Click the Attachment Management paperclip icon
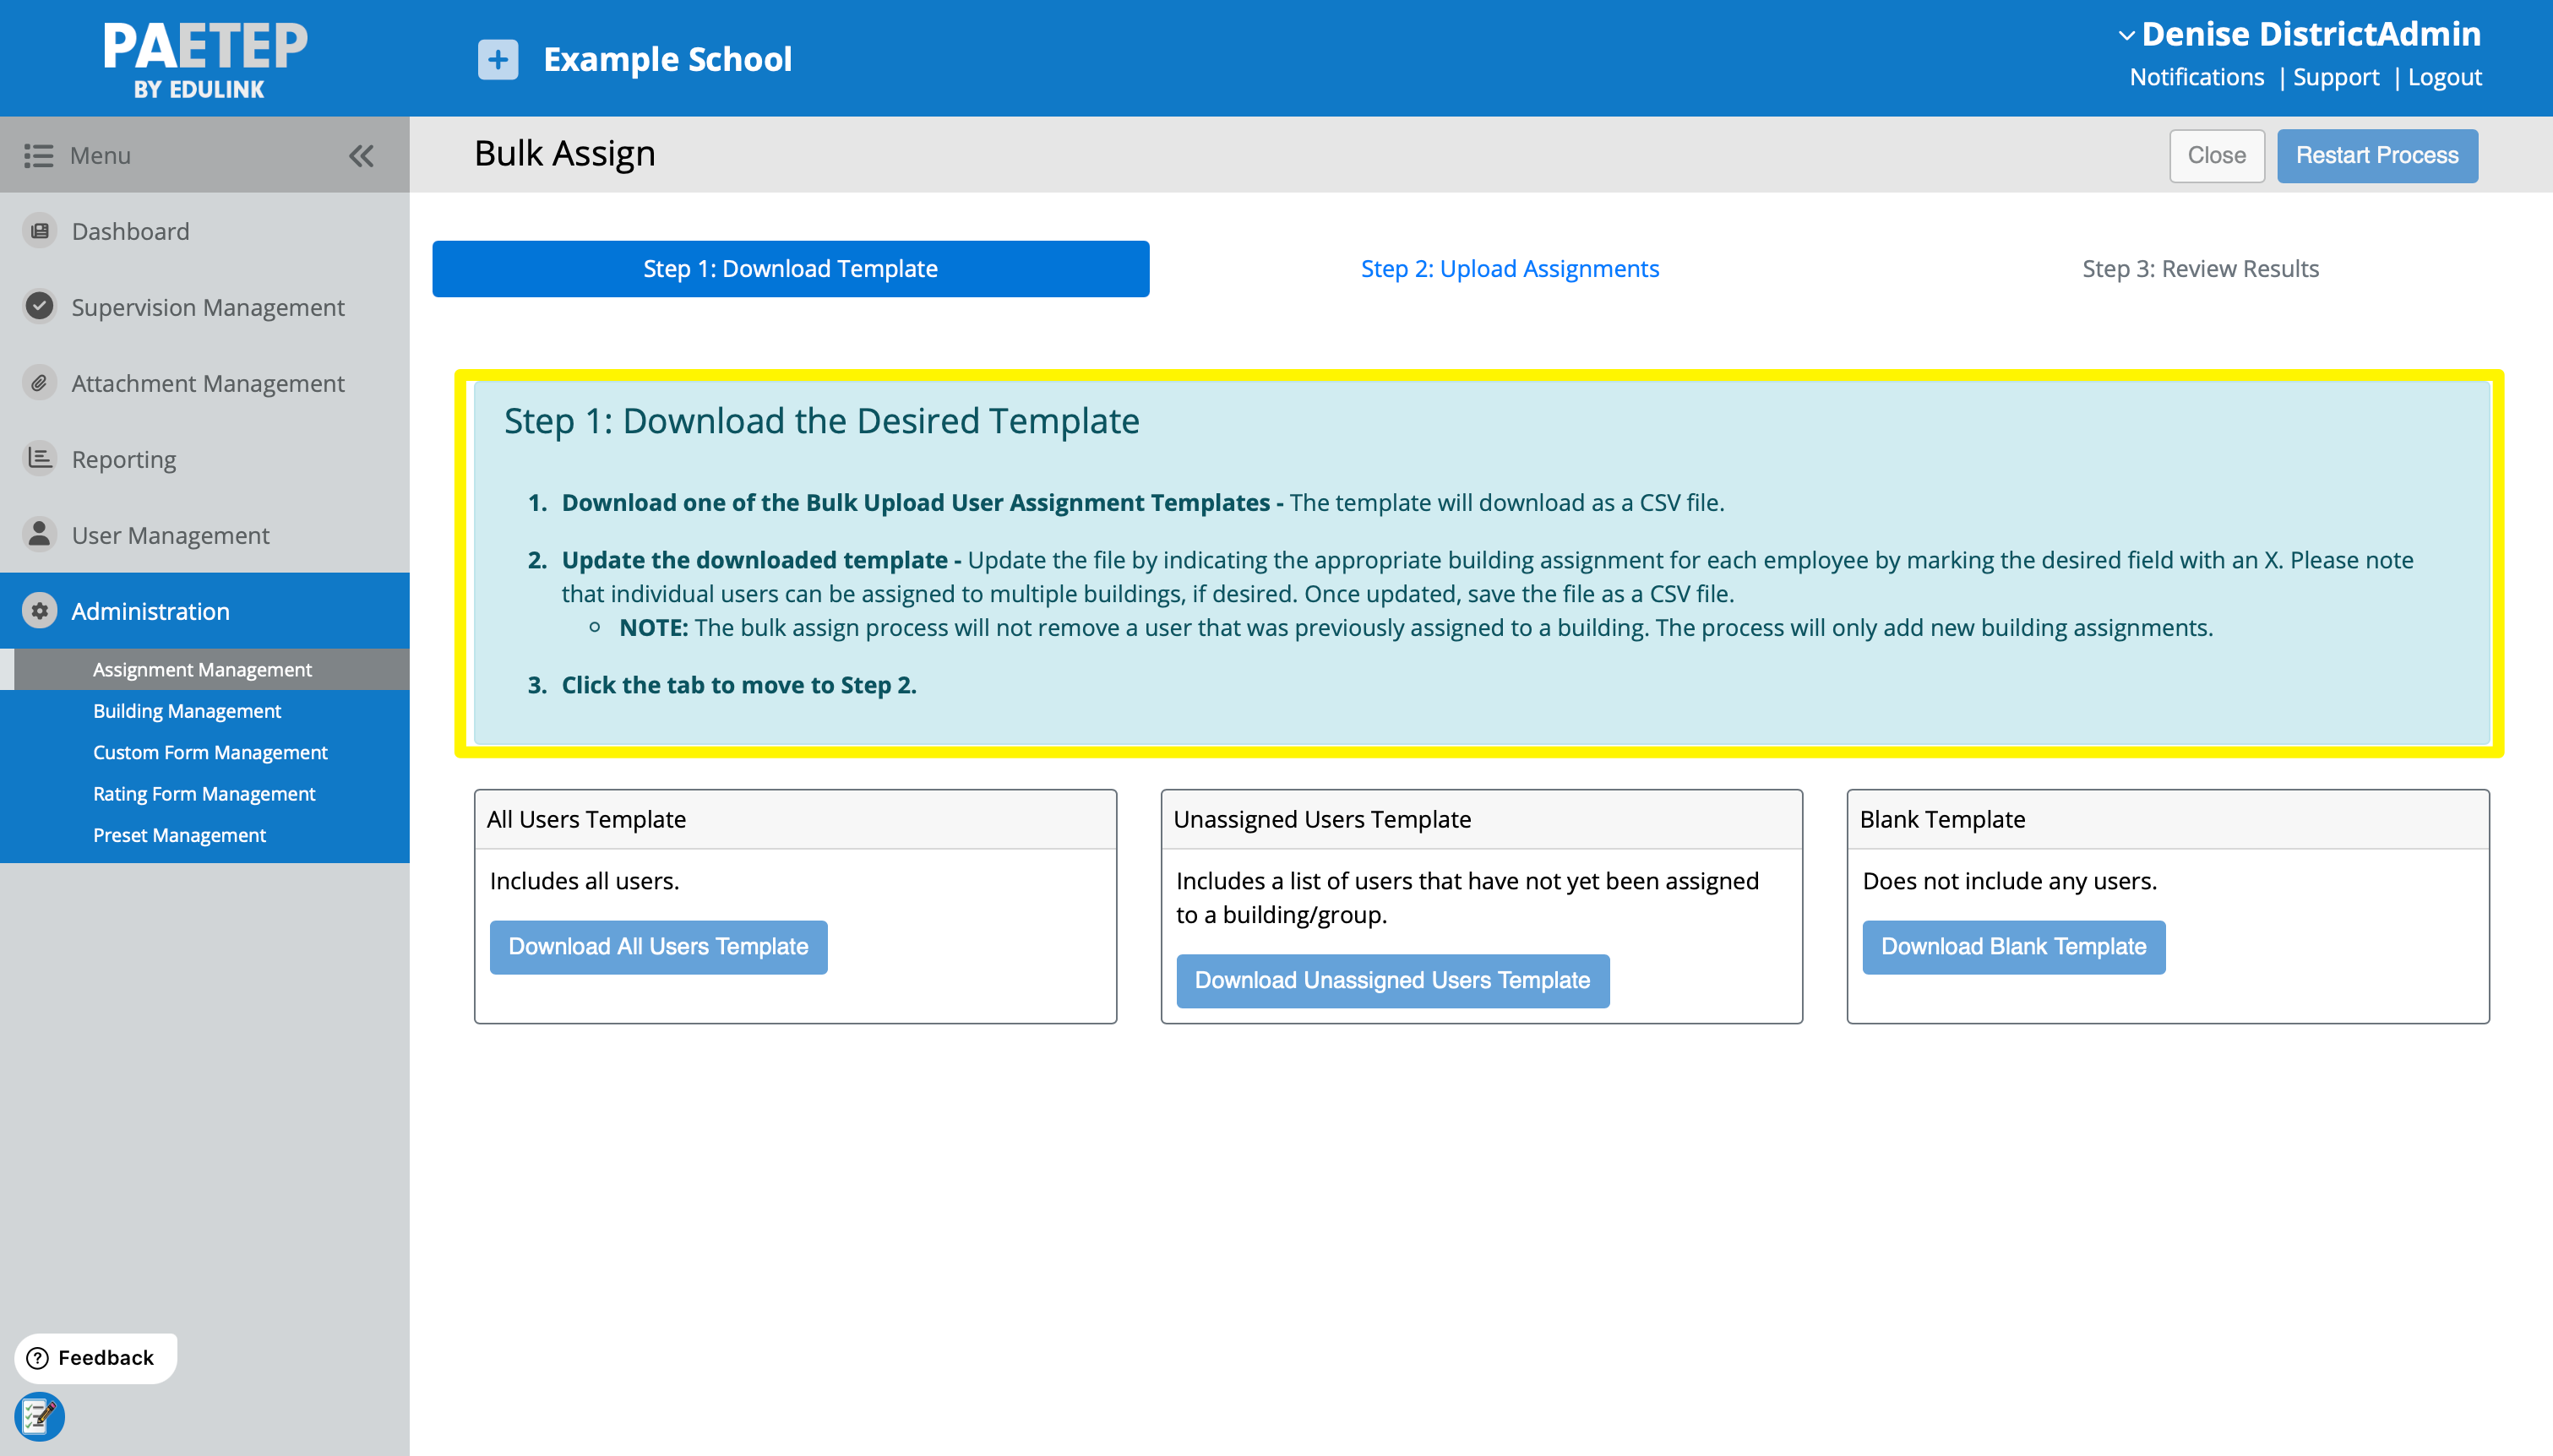 39,383
